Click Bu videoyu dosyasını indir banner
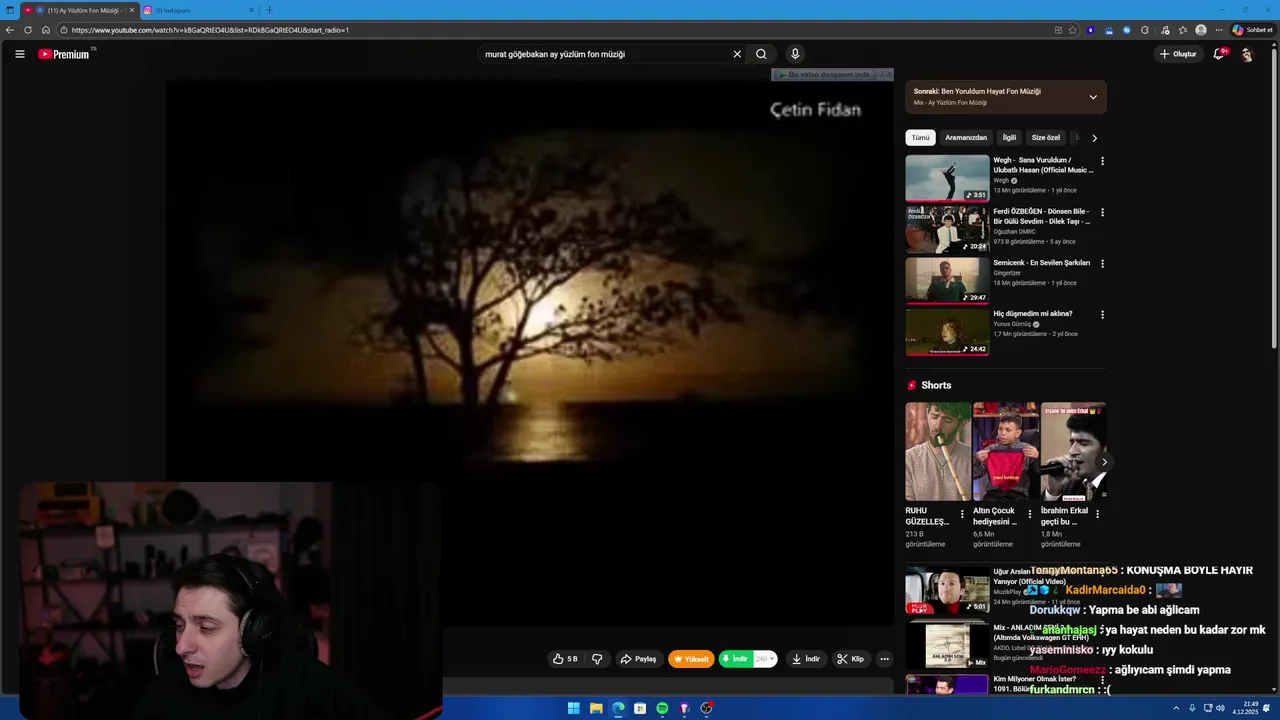Viewport: 1280px width, 720px height. pyautogui.click(x=824, y=75)
